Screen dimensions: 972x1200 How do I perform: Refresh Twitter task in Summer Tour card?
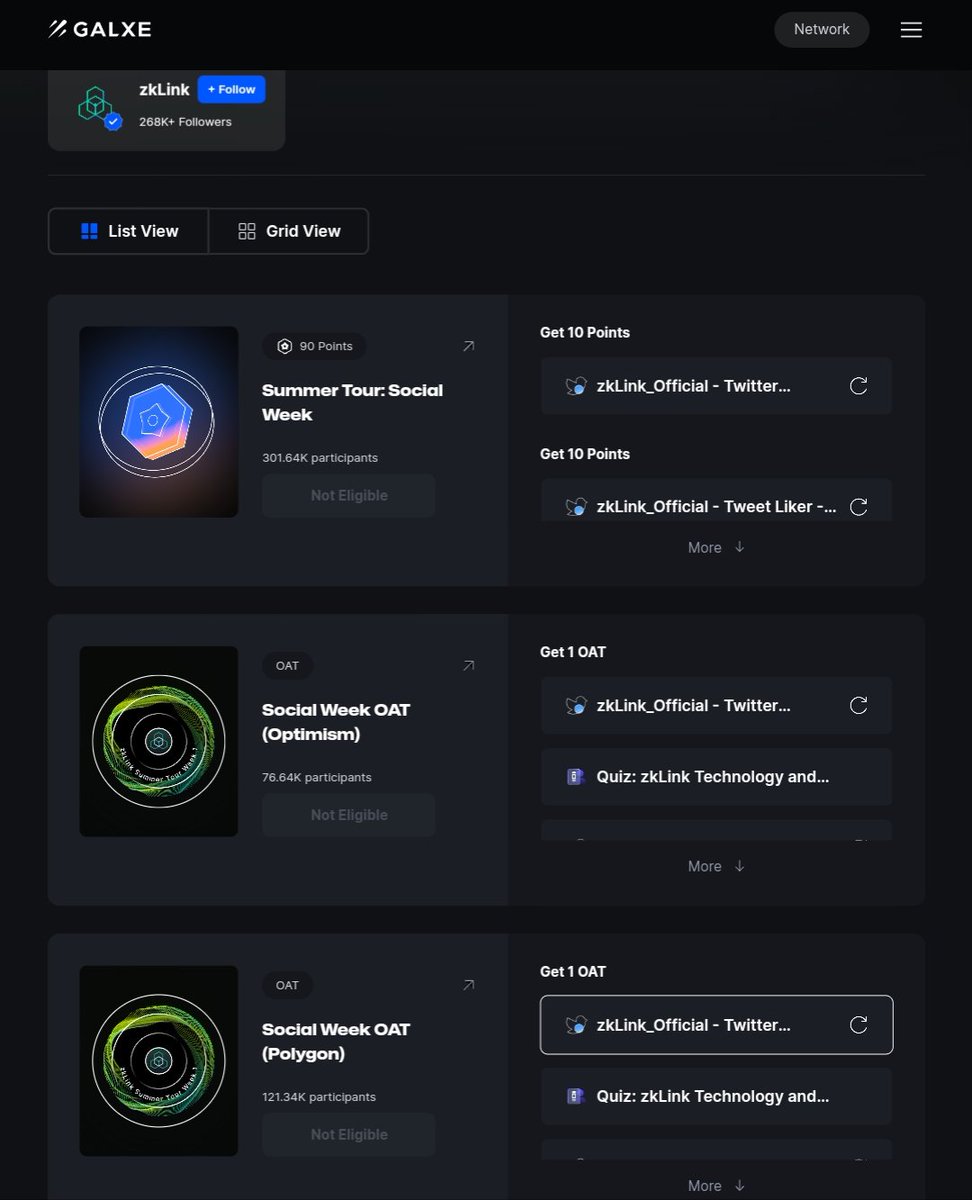[858, 386]
